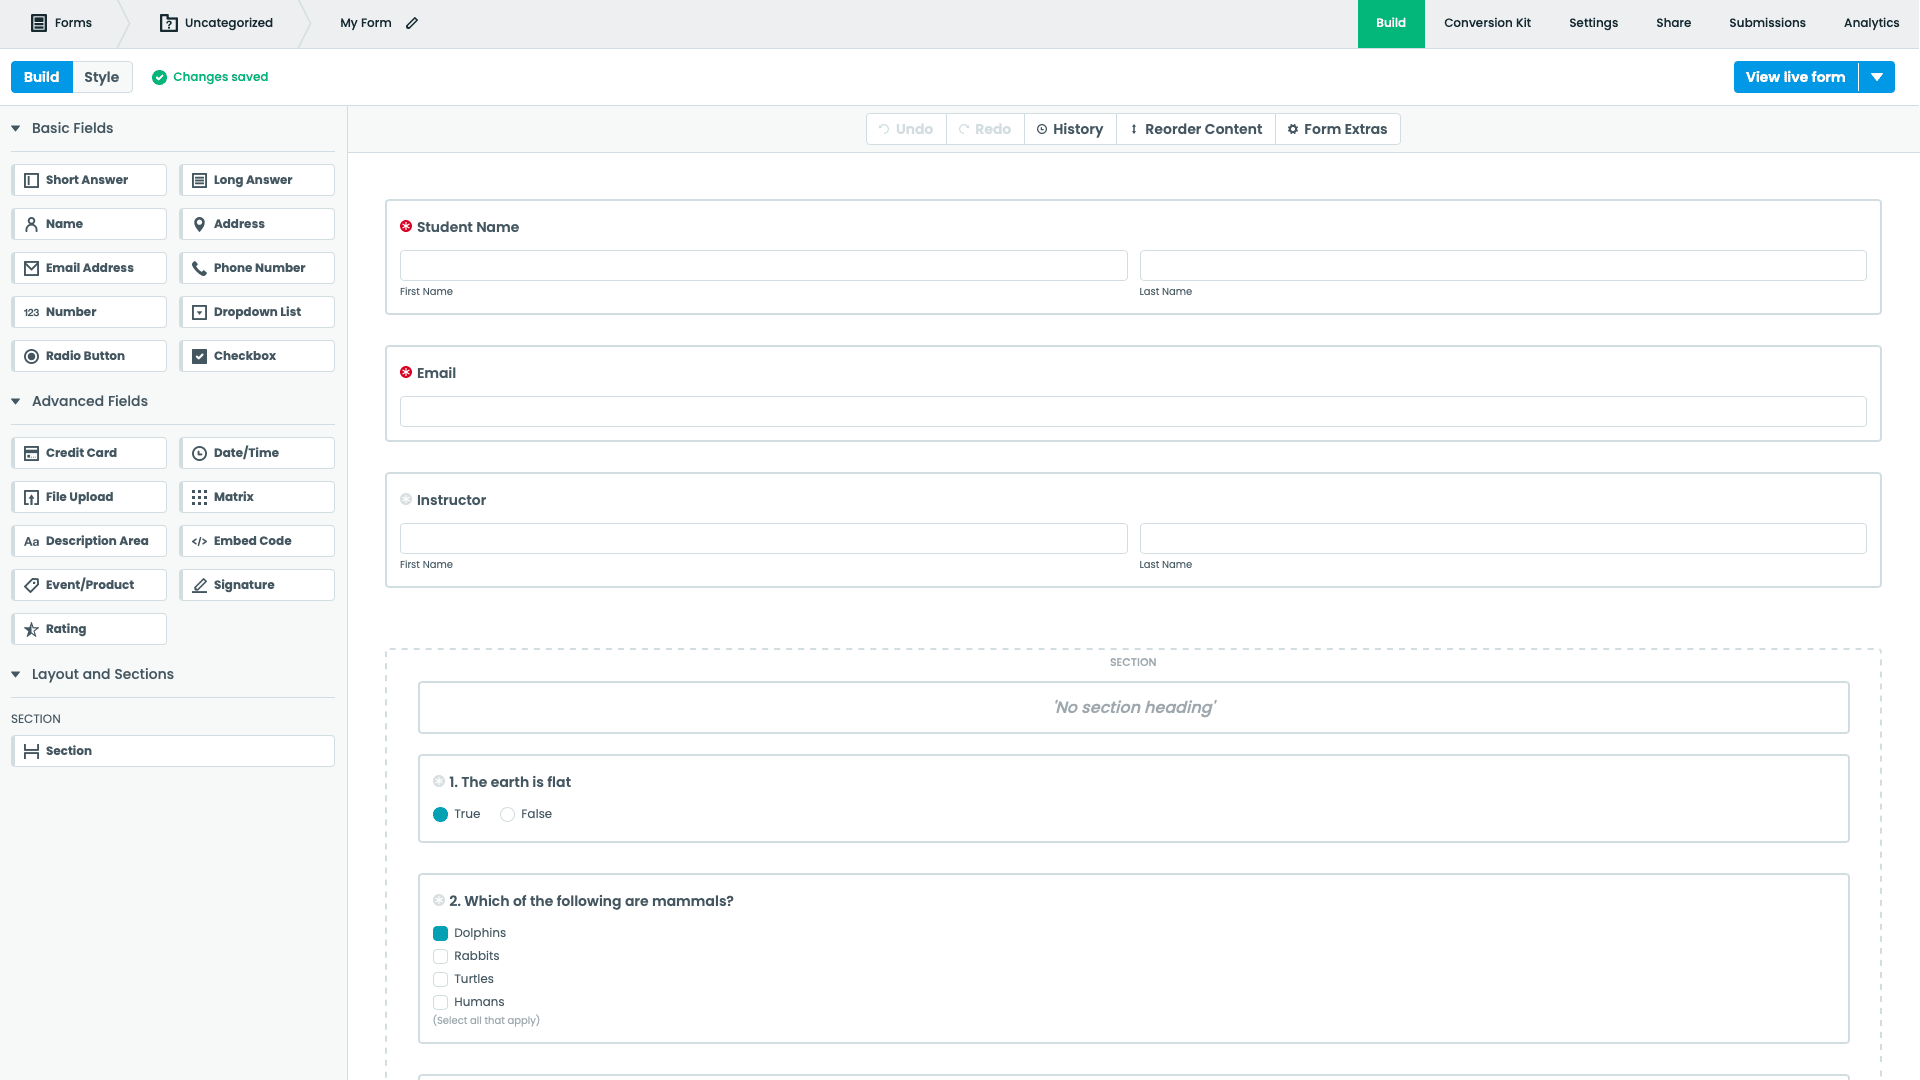Click the Forms list icon in breadcrumb

click(x=39, y=23)
